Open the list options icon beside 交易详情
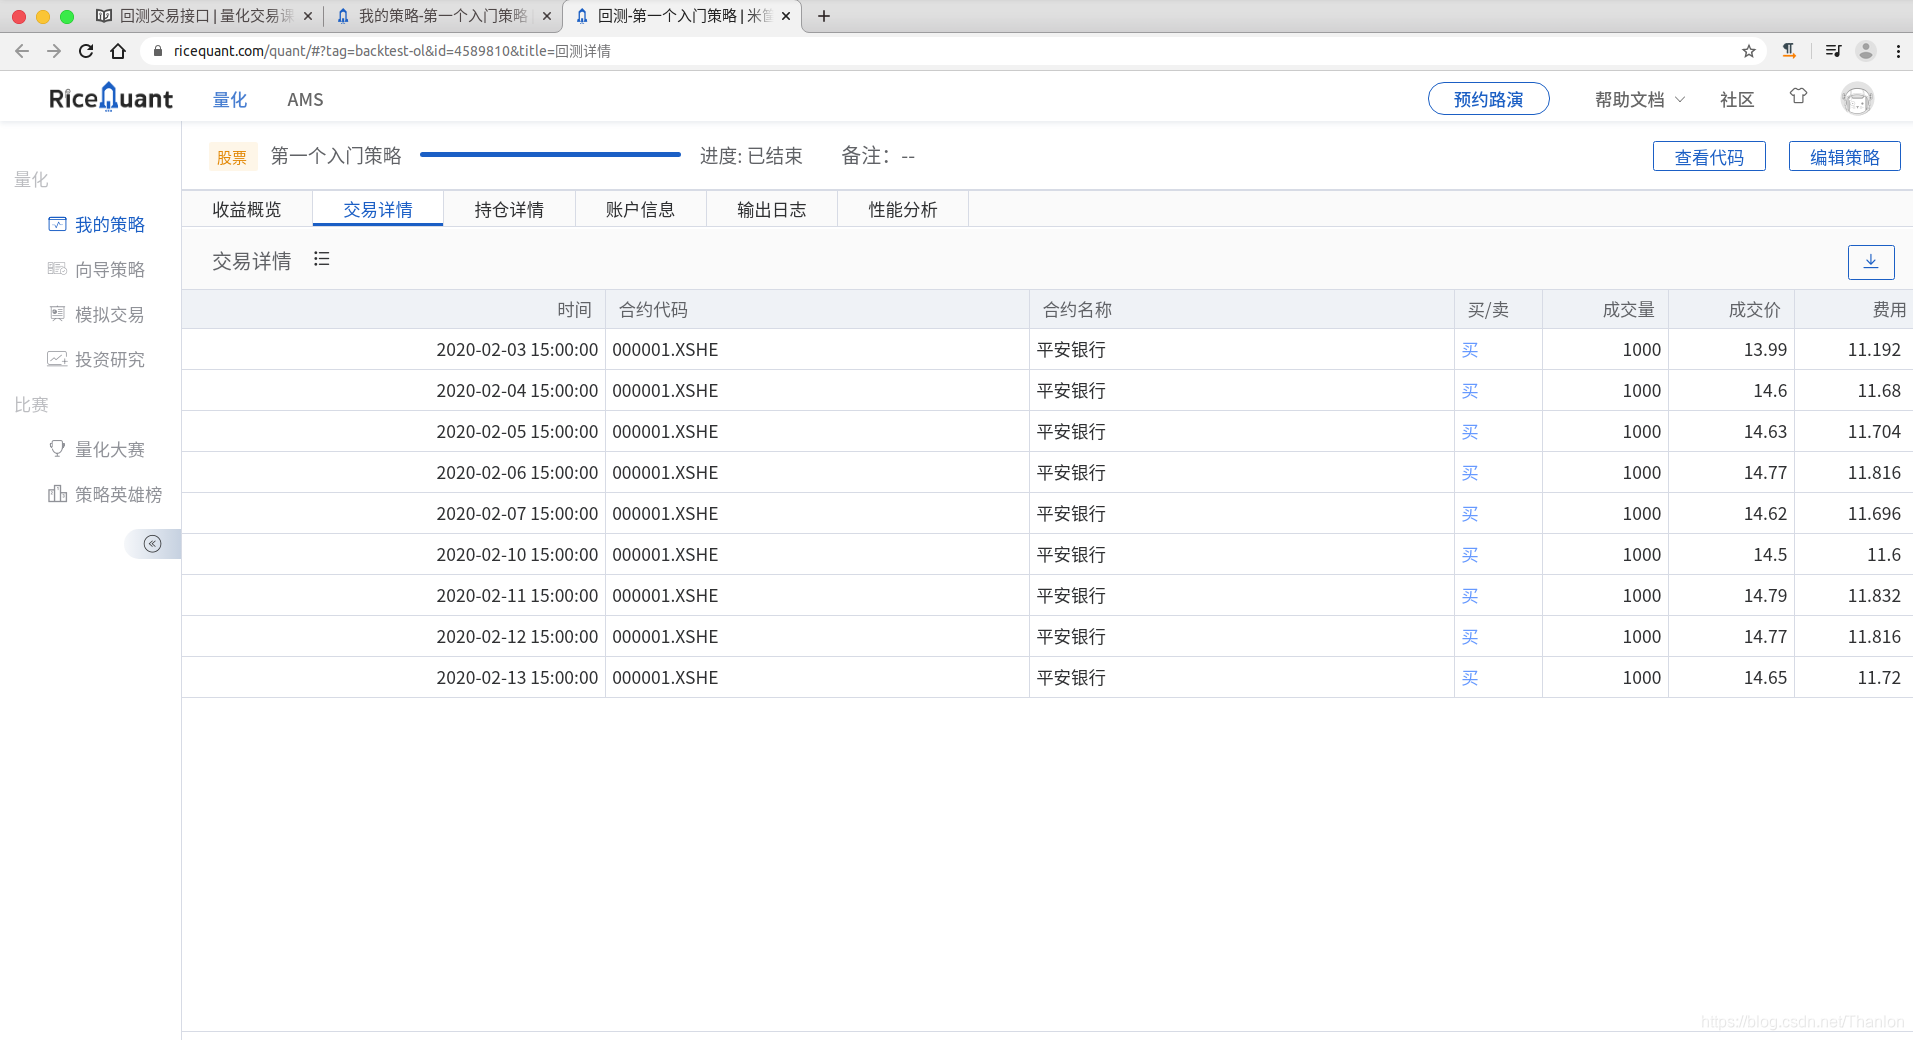This screenshot has height=1040, width=1913. (x=321, y=259)
